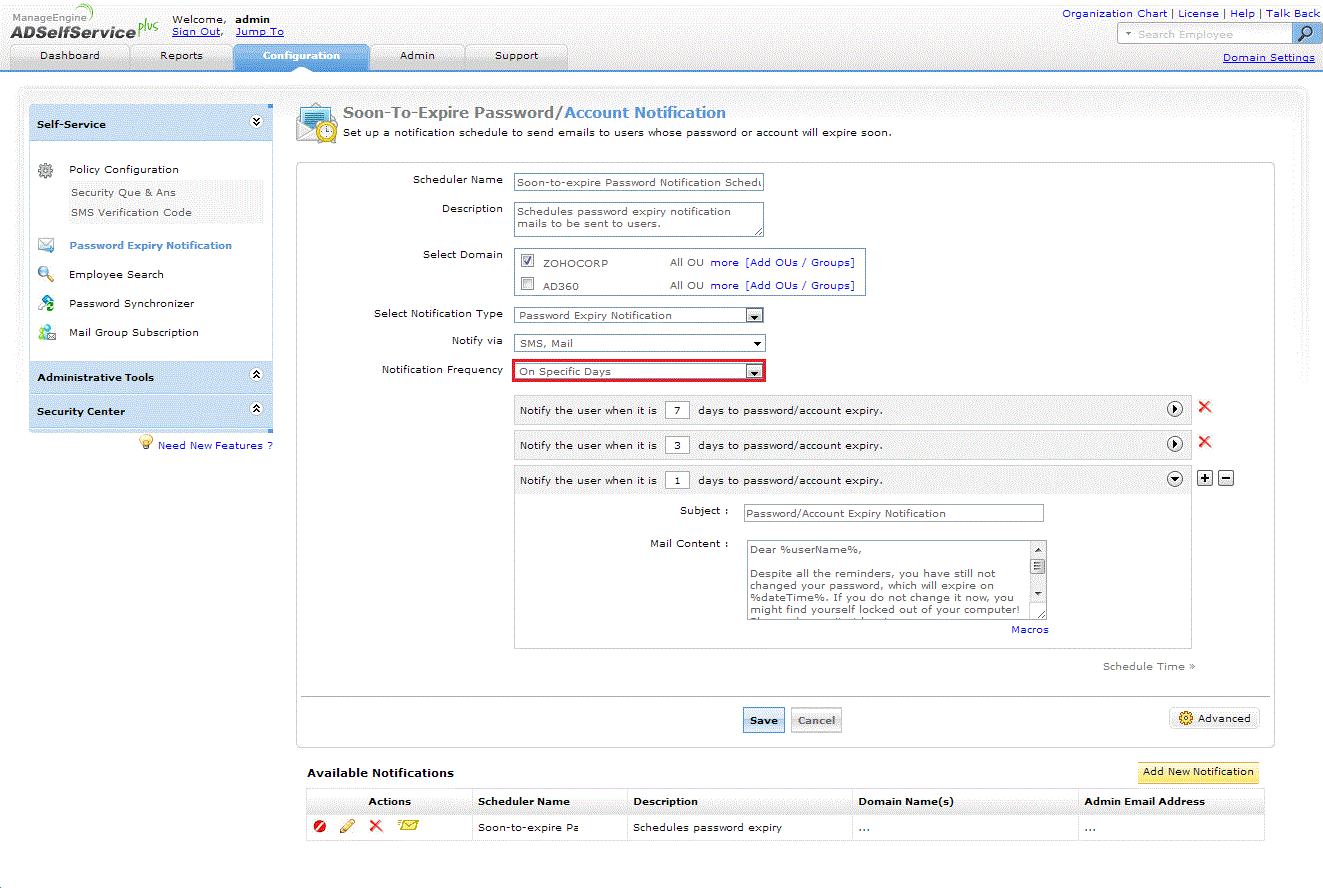
Task: Open the Domain Settings link
Action: pyautogui.click(x=1269, y=58)
